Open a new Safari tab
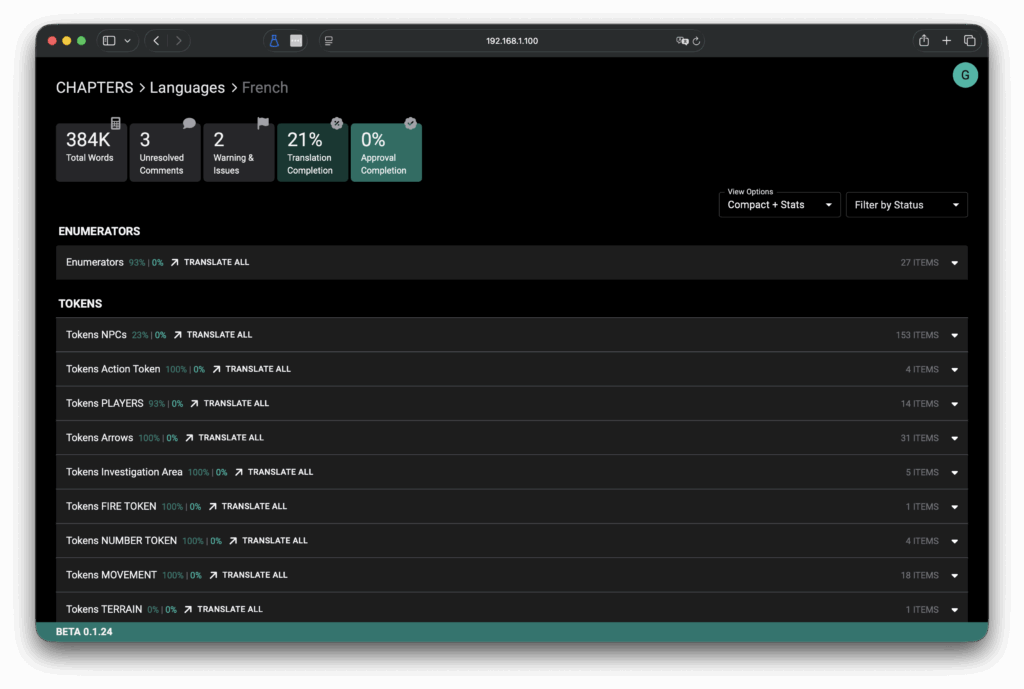The width and height of the screenshot is (1024, 689). (x=946, y=41)
